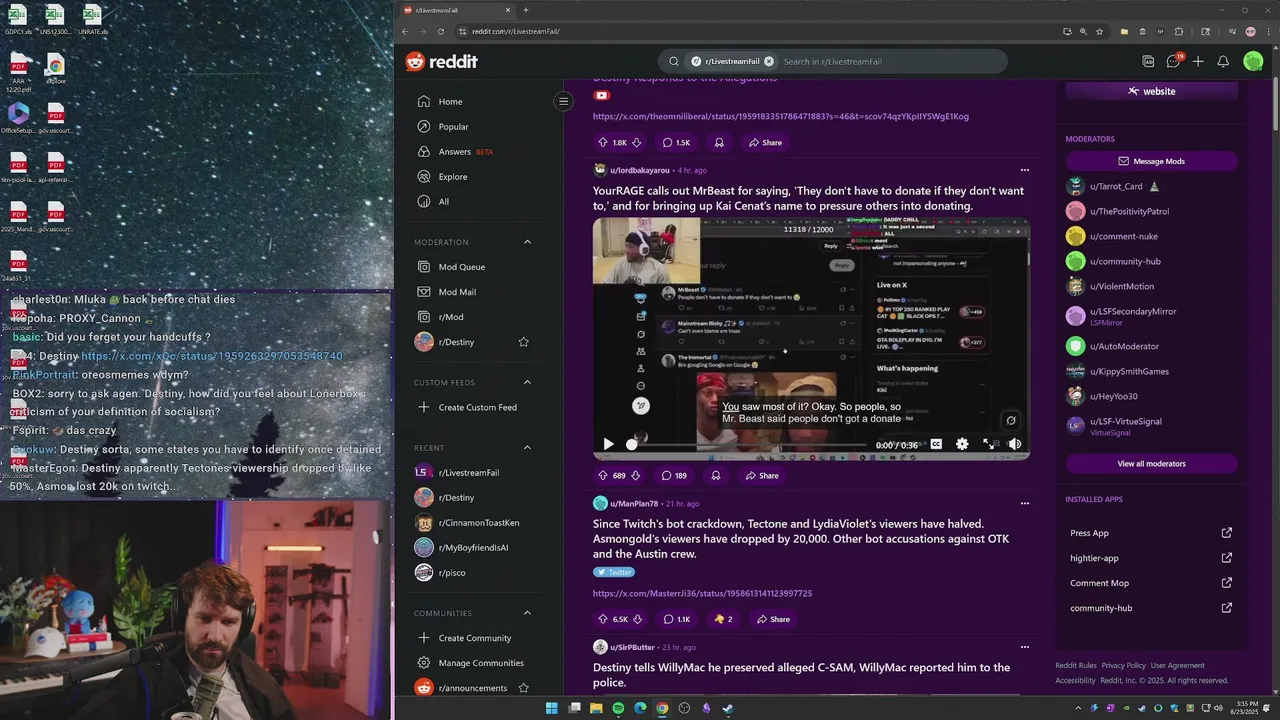Open u/AutoModerator moderator profile
The height and width of the screenshot is (720, 1280).
[1124, 346]
